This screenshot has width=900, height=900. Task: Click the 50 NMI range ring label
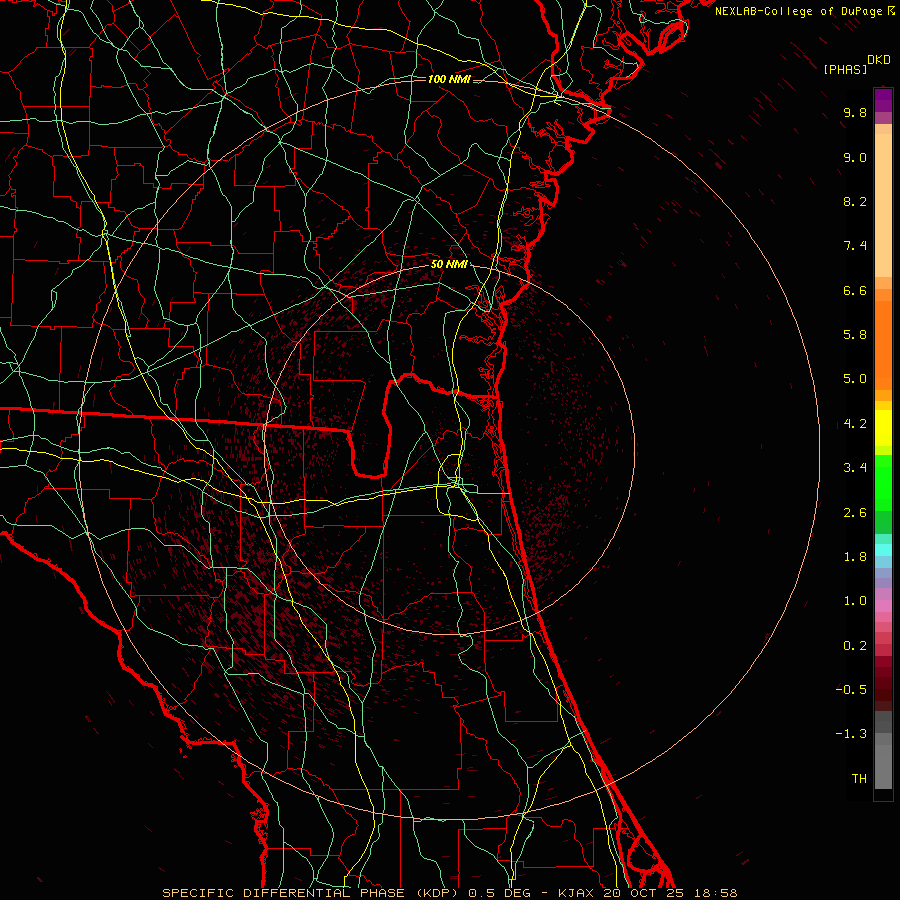pyautogui.click(x=449, y=264)
